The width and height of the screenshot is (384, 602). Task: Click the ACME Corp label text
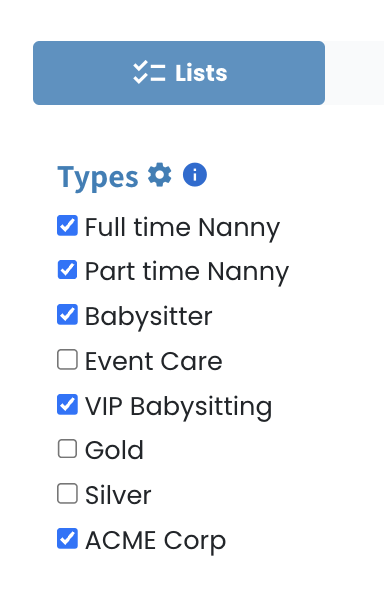coord(156,541)
